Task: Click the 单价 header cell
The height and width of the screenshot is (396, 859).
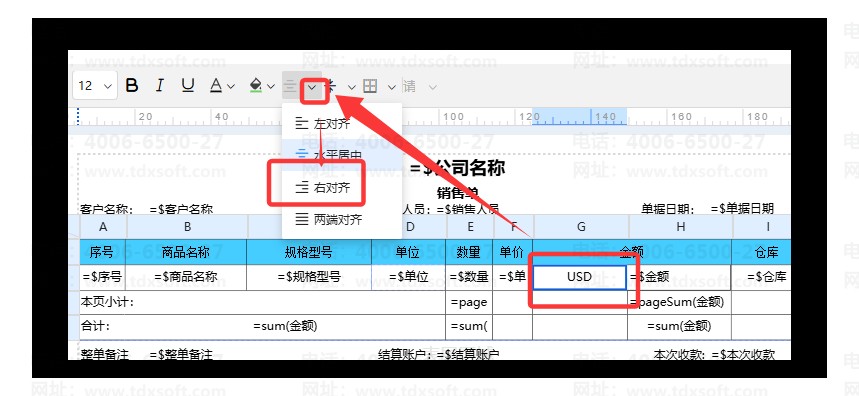Action: [512, 252]
